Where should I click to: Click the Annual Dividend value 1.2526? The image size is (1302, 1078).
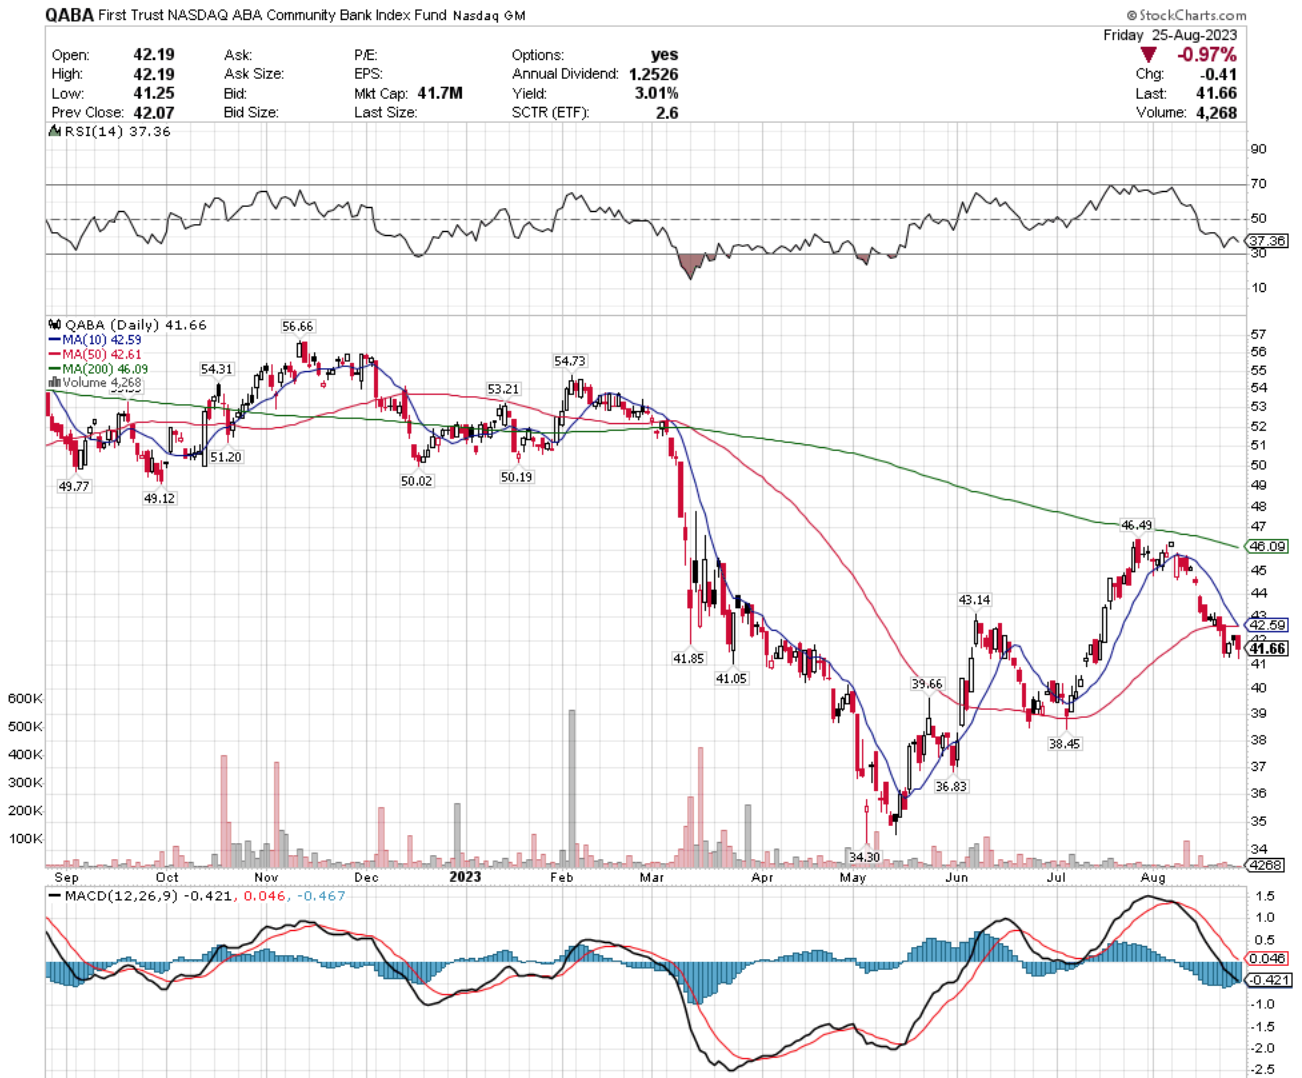(653, 74)
